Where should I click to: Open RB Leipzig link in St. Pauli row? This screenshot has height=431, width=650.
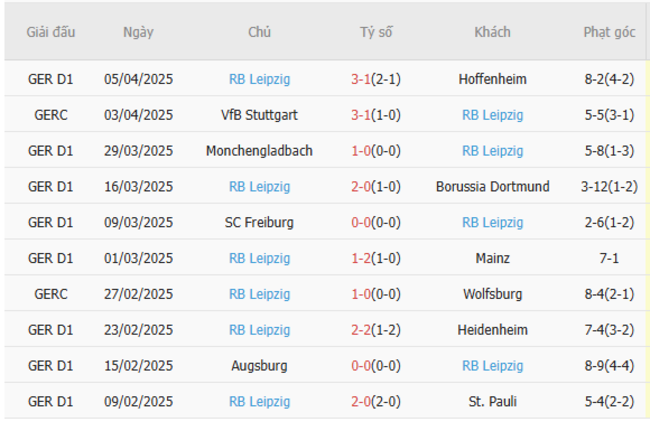[x=259, y=402]
